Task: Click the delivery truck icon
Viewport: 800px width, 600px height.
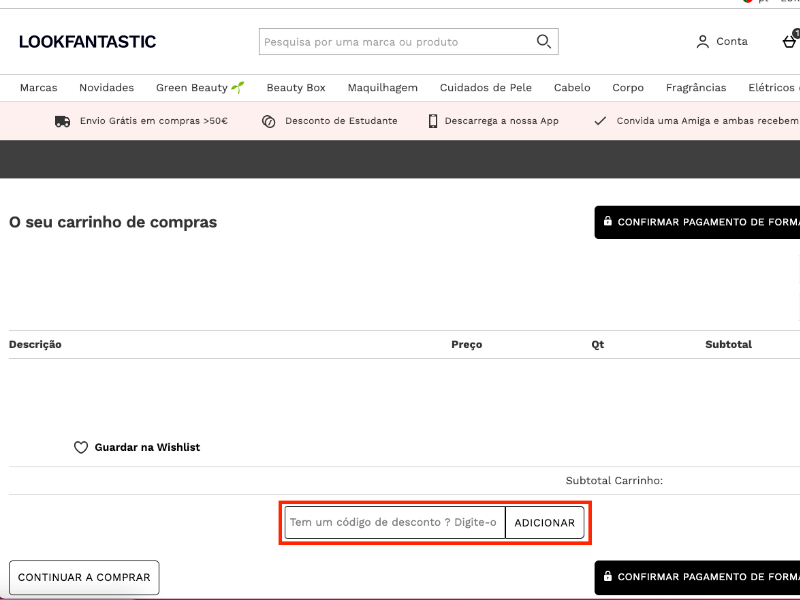Action: 62,121
